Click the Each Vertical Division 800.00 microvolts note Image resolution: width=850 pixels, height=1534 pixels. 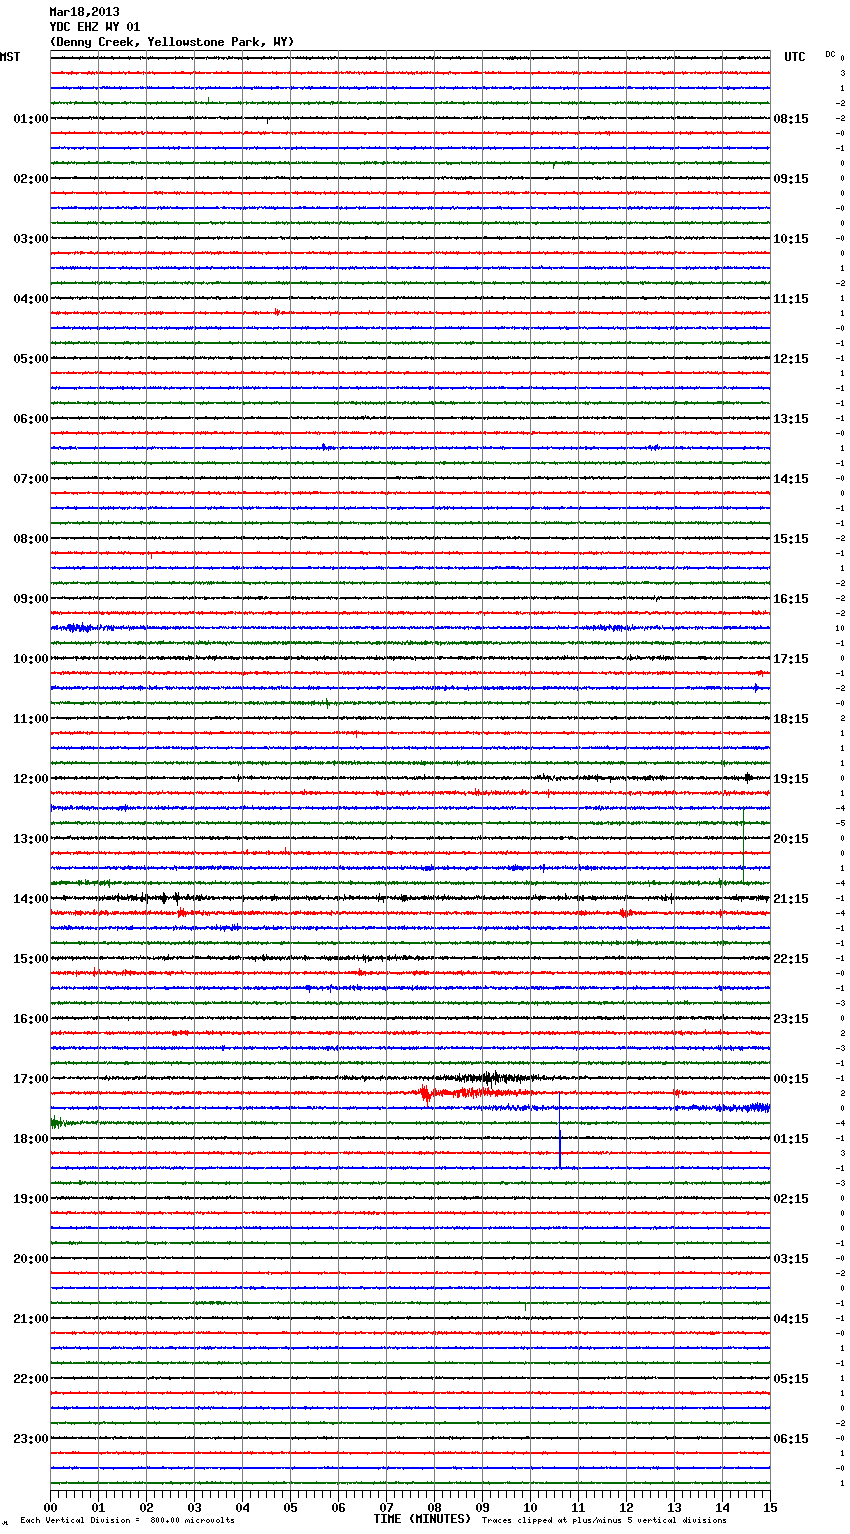[x=127, y=1521]
